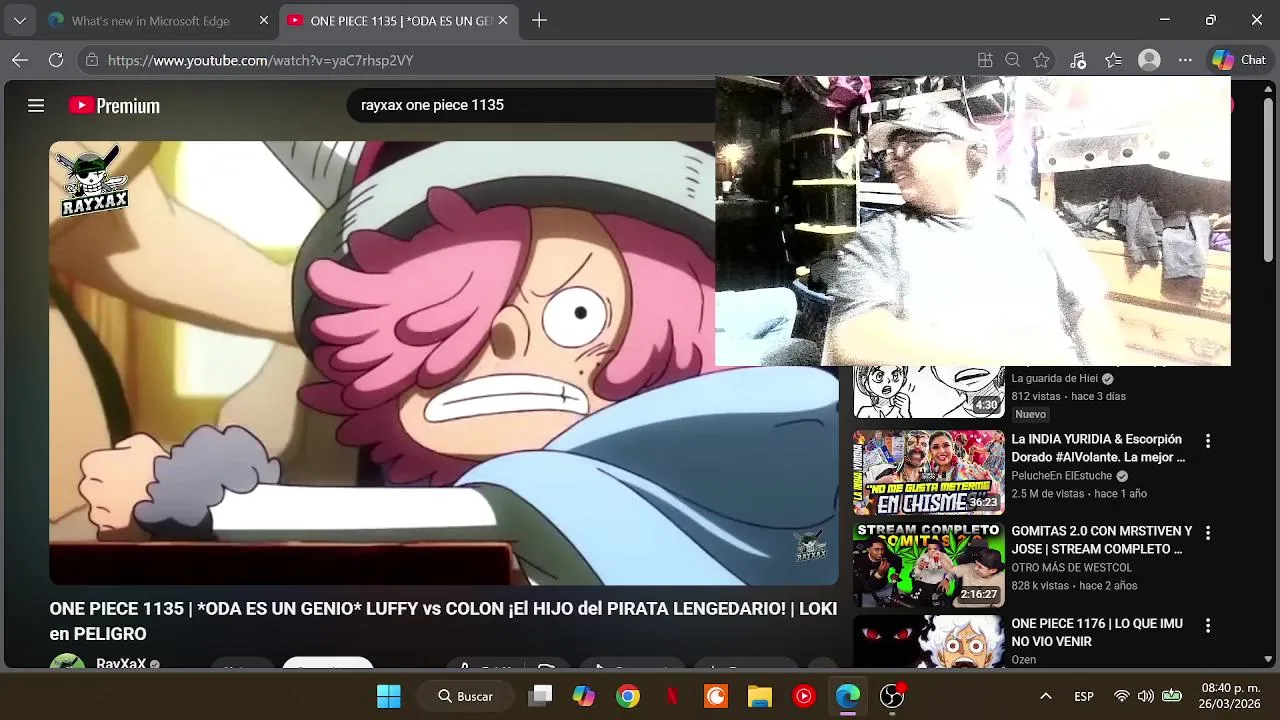Open ONE PIECE 1176 LO QUE IMU title
Viewport: 1280px width, 720px height.
[x=1096, y=632]
